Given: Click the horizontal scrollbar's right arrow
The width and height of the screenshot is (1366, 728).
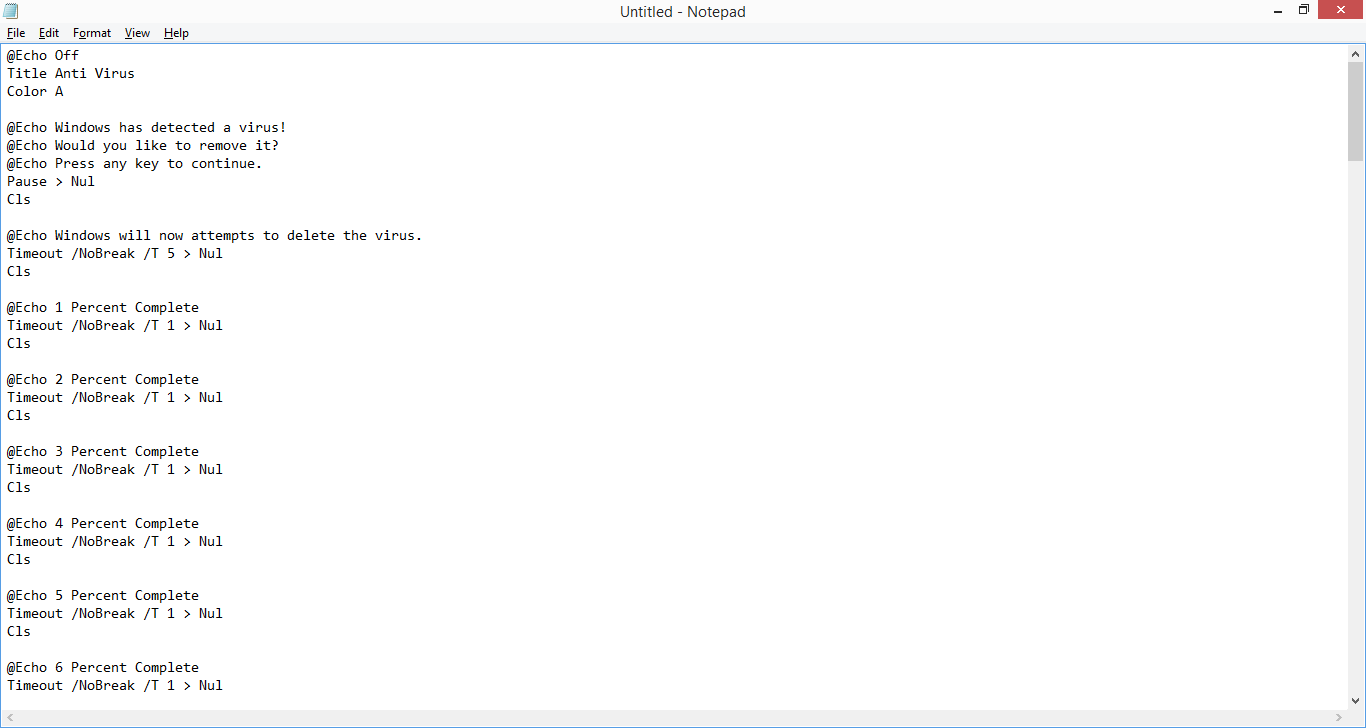Looking at the screenshot, I should 1341,717.
